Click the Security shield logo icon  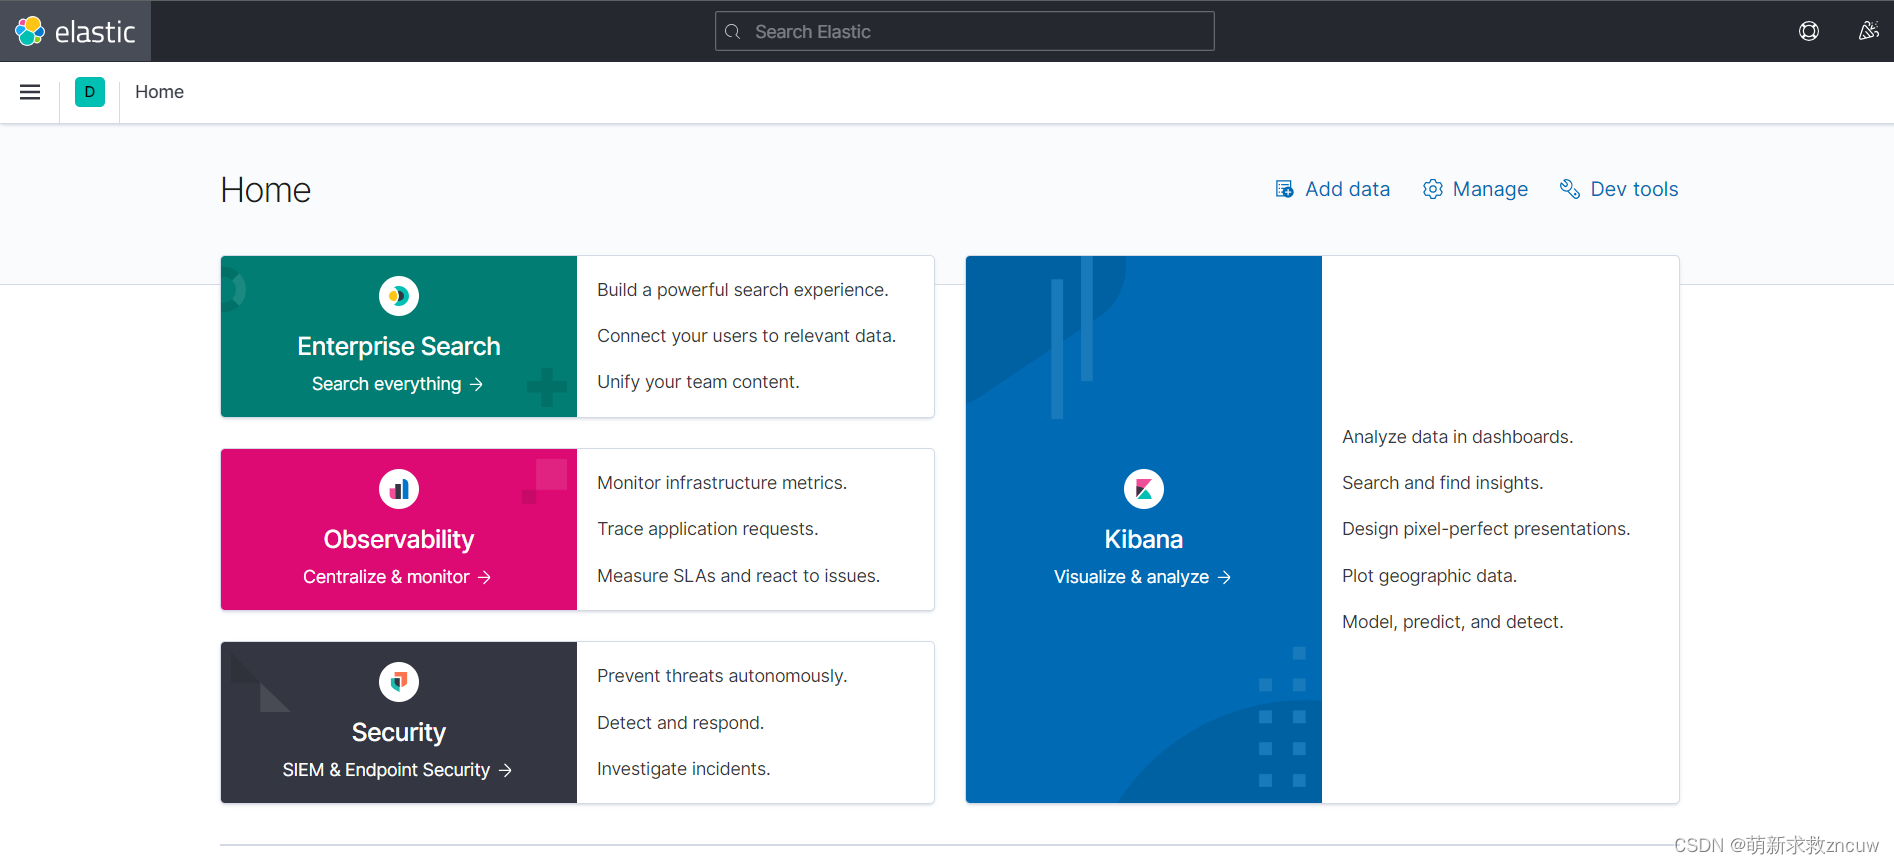tap(399, 682)
